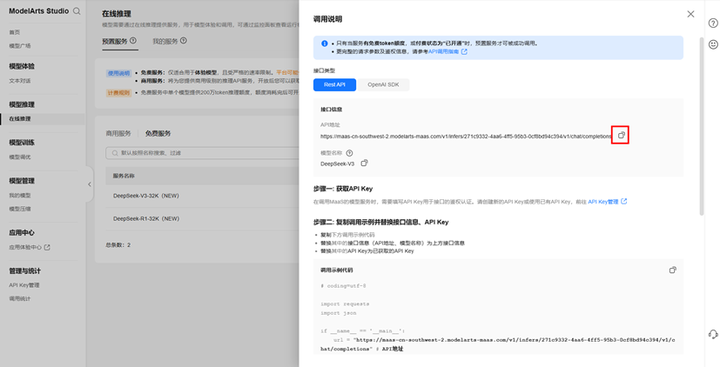Open 模型压缩 in sidebar
This screenshot has width=720, height=367.
point(20,209)
